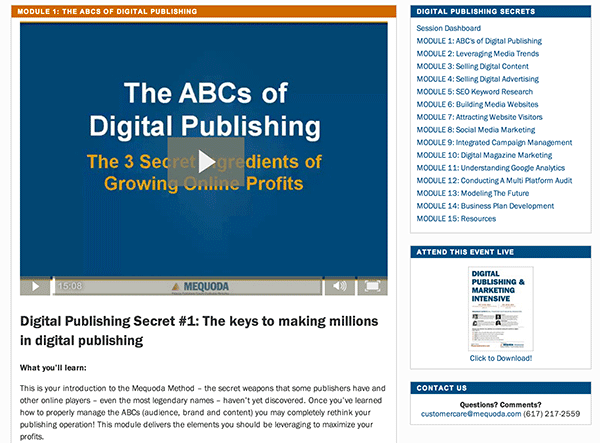Click the 'ATTEND THIS EVENT LIVE' header
600x443 pixels.
[501, 252]
